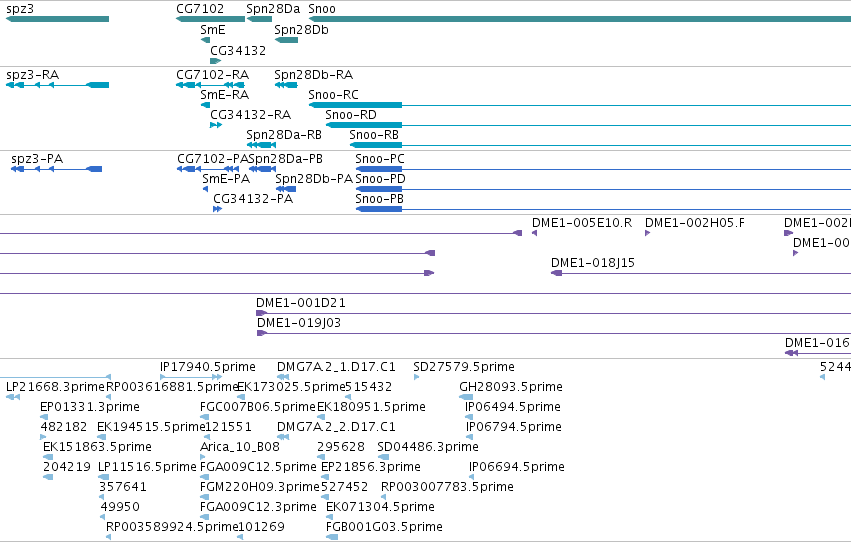Click the CG7102-PA protein label
Viewport: 851px width, 542px height.
(x=213, y=159)
